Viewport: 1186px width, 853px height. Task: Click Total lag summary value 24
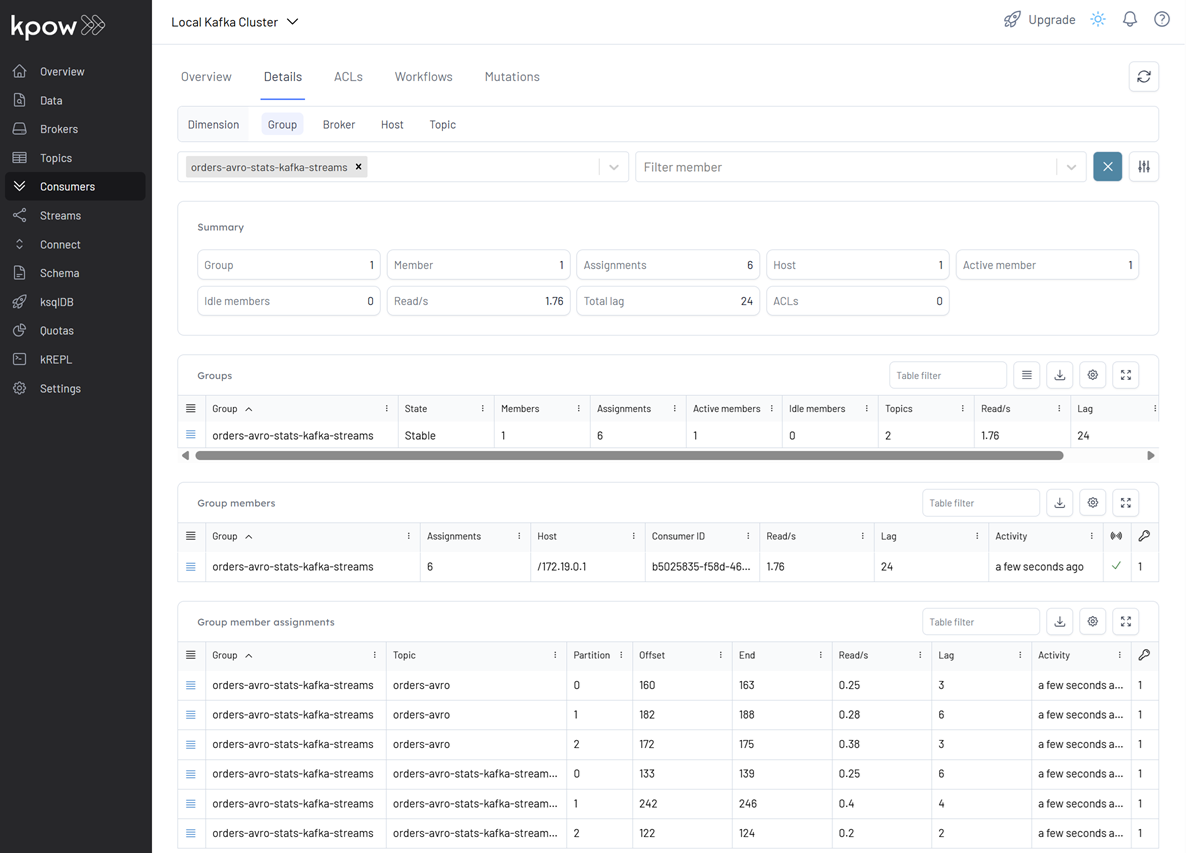pos(747,301)
